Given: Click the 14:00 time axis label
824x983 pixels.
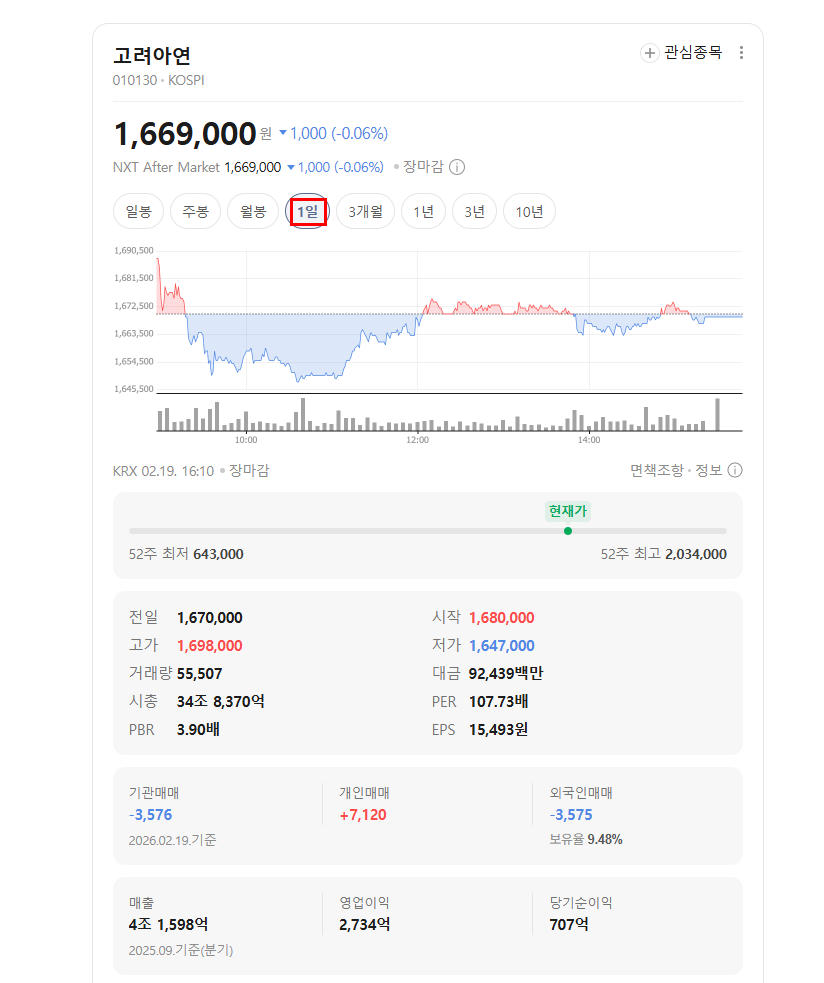Looking at the screenshot, I should click(x=589, y=440).
